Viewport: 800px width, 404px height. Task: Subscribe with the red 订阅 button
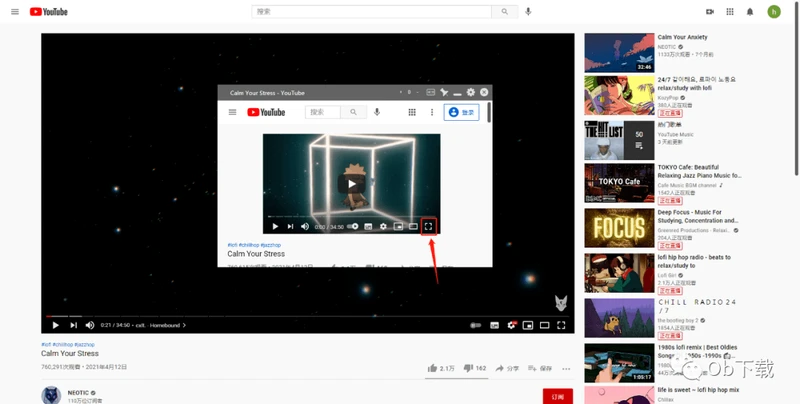(558, 396)
